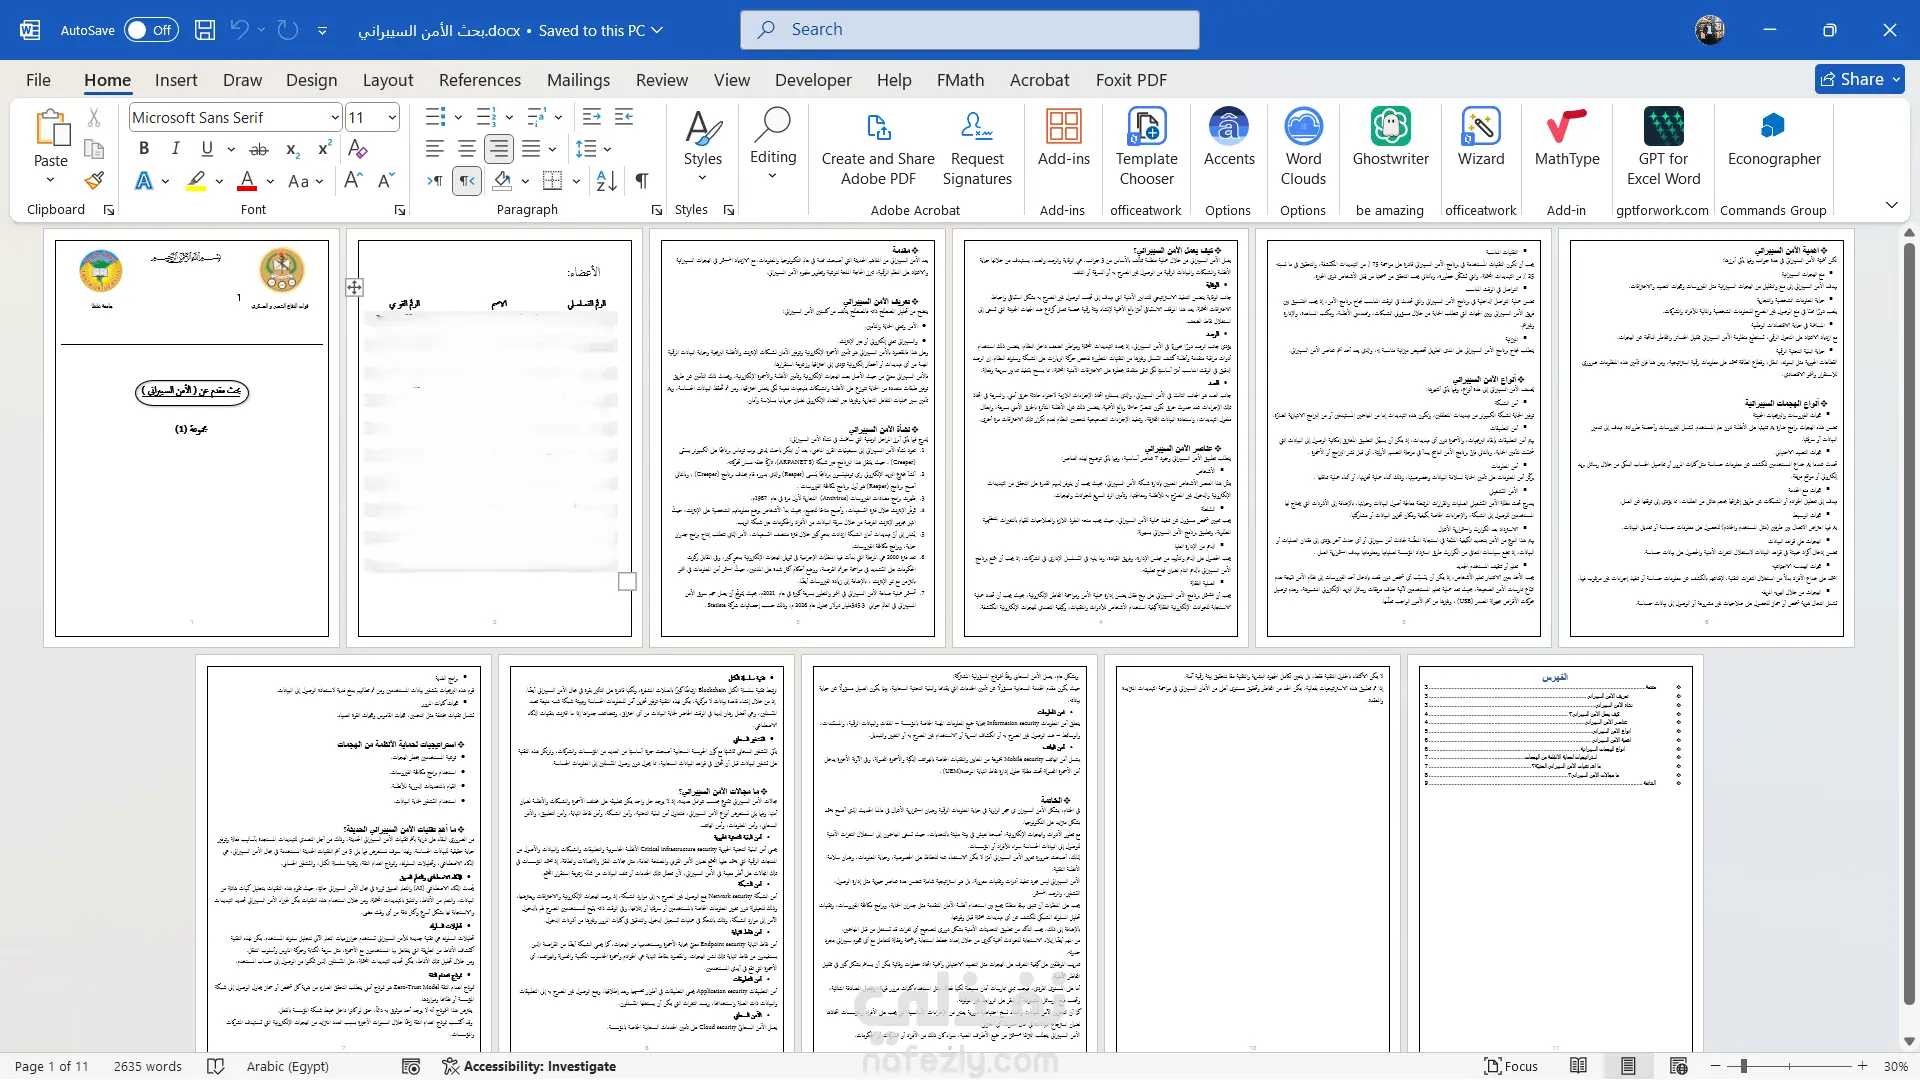Toggle show paragraph marks
Image resolution: width=1920 pixels, height=1080 pixels.
[x=641, y=181]
